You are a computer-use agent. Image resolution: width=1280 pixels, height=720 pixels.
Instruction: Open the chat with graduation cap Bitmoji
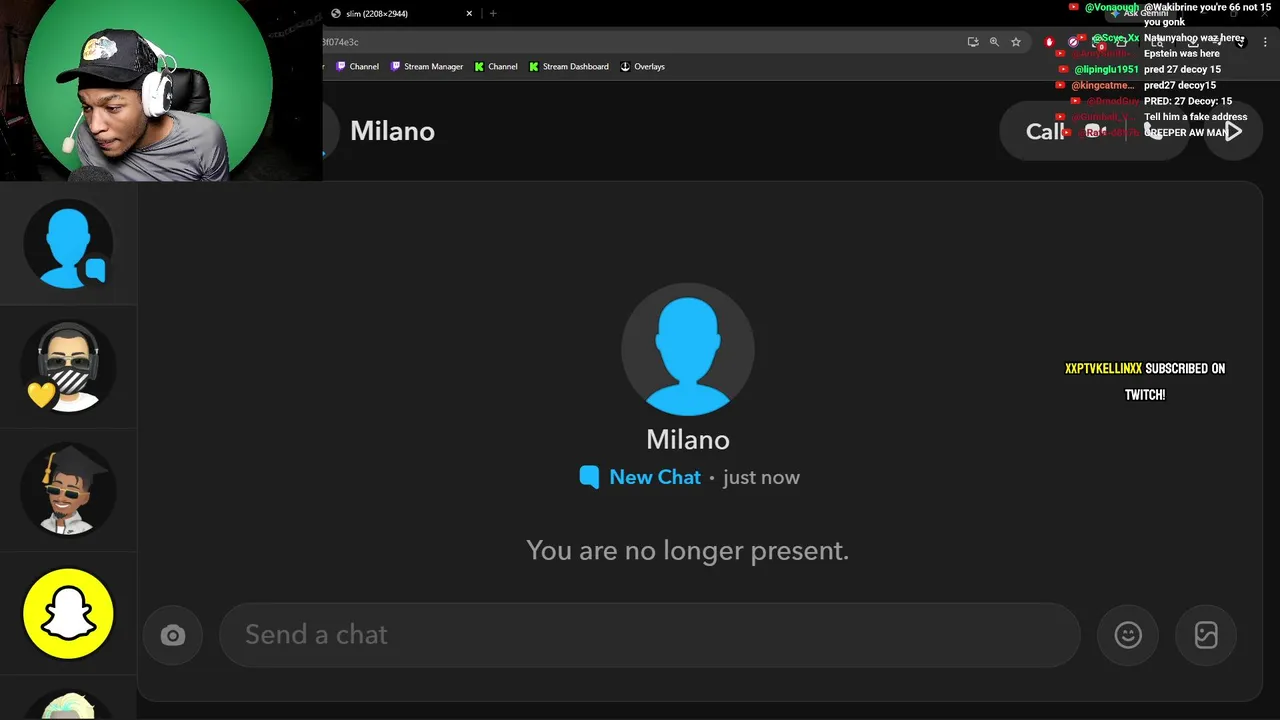[x=68, y=490]
